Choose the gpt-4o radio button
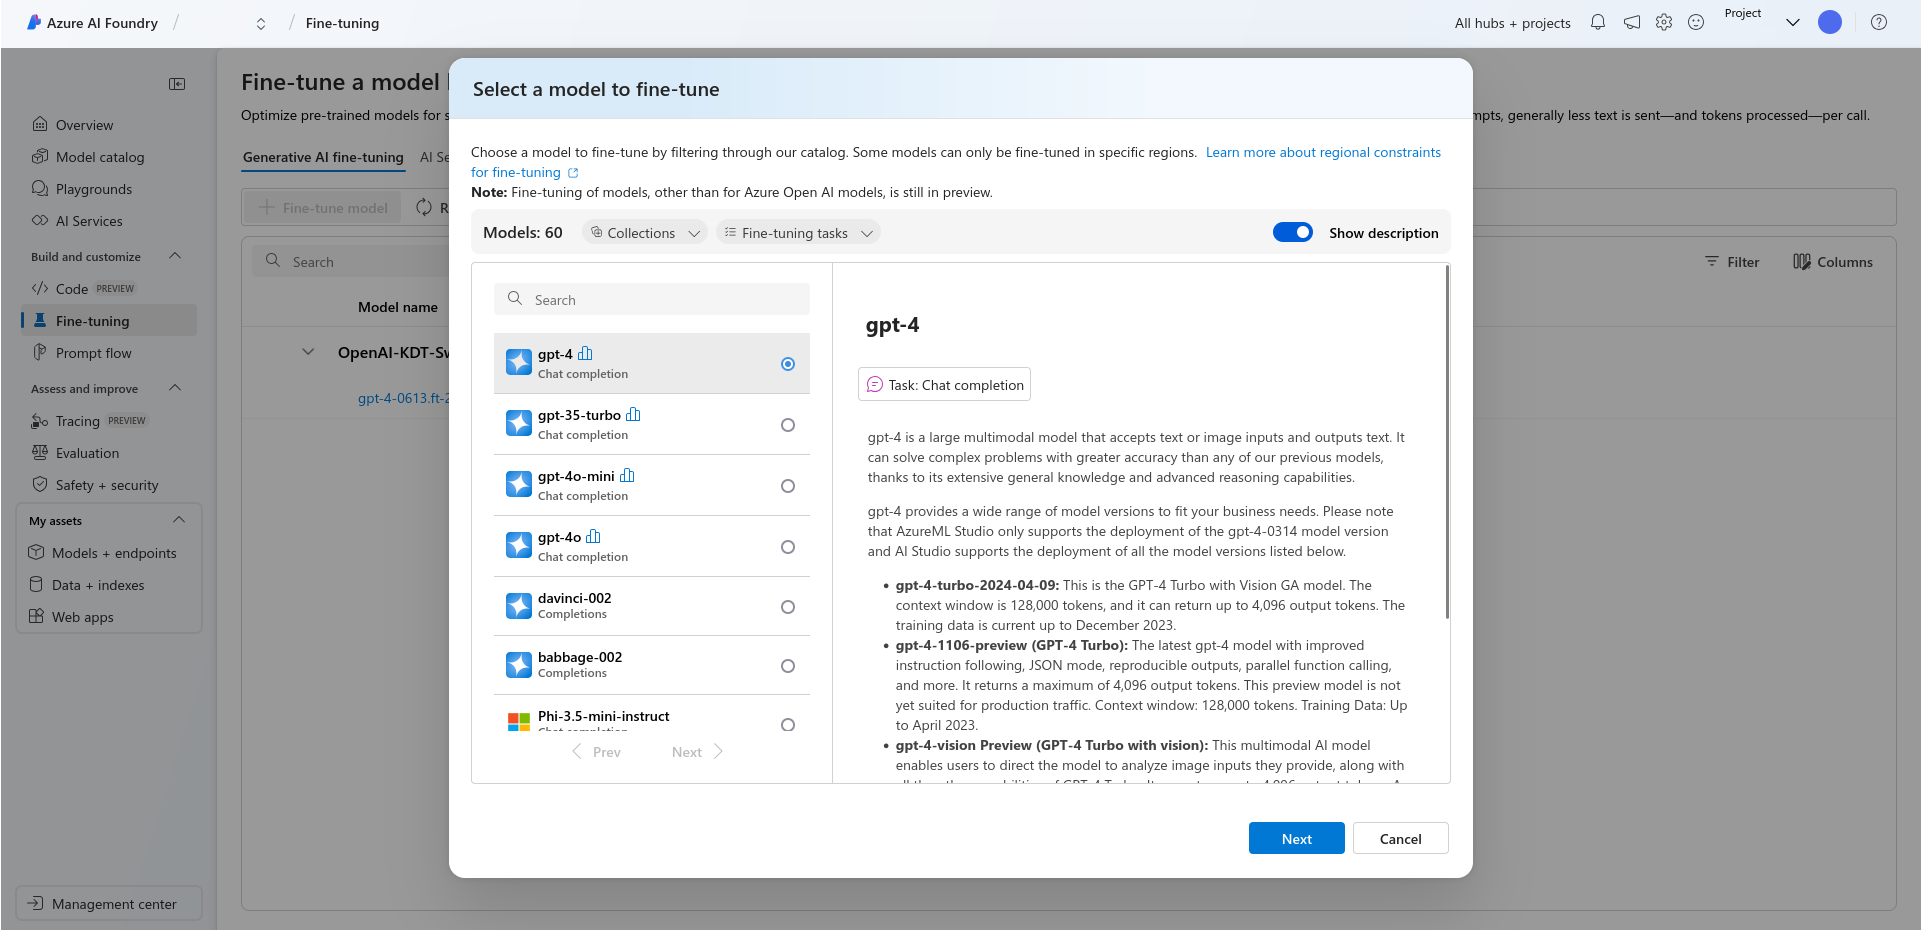Screen dimensions: 1922x930 coord(788,547)
